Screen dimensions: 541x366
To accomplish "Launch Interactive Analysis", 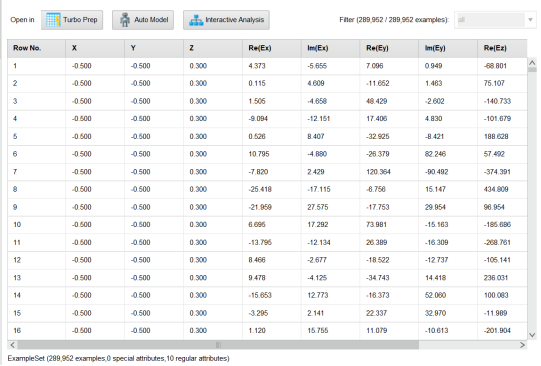I will point(226,20).
